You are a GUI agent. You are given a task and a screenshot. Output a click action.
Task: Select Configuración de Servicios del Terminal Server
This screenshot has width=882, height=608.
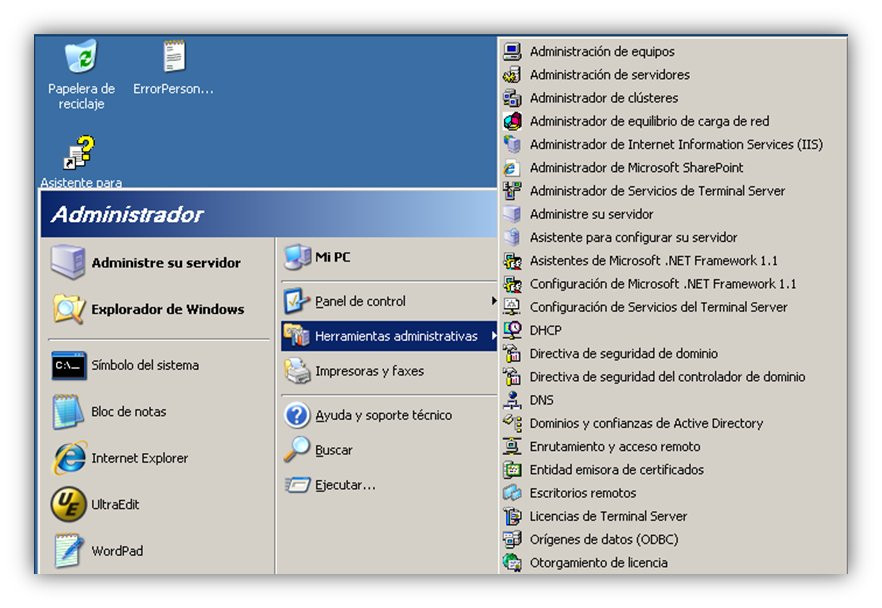673,307
